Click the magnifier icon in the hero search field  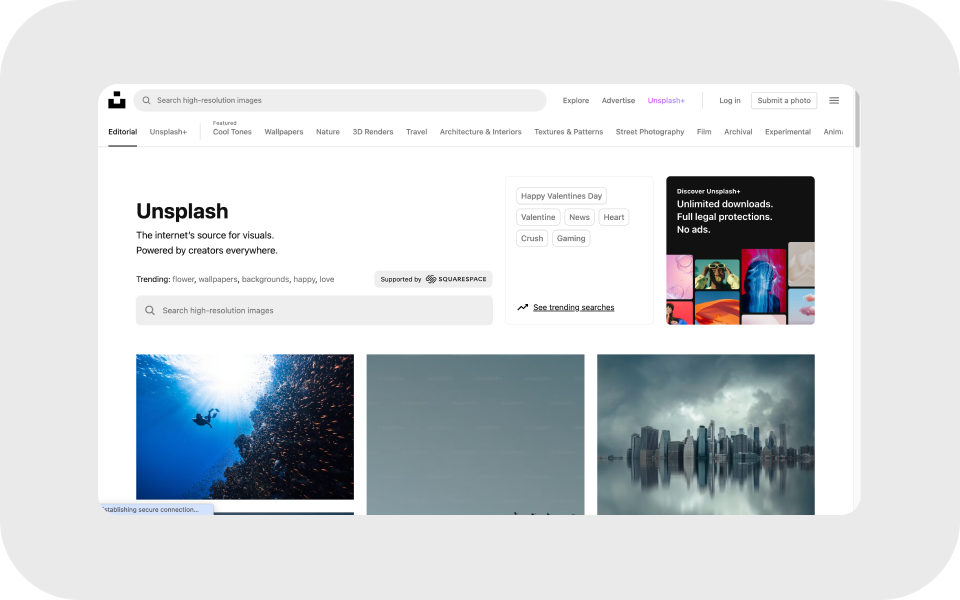tap(149, 310)
